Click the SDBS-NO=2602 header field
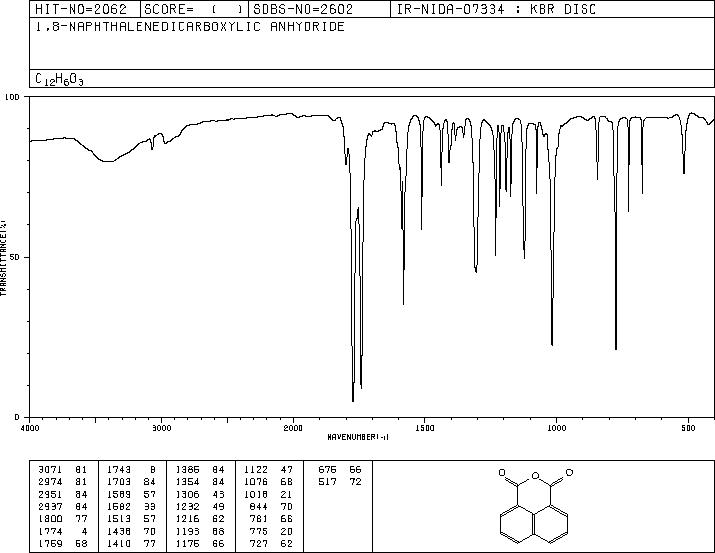This screenshot has height=553, width=715. (319, 9)
